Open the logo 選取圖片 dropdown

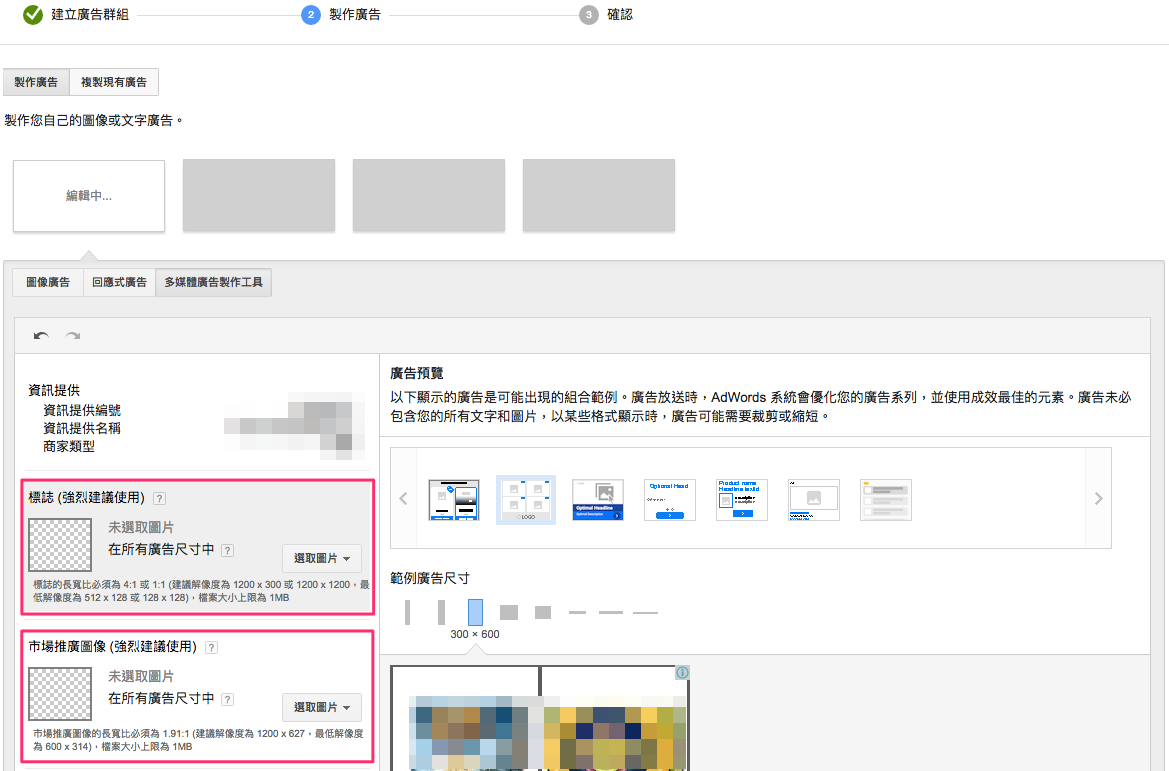pos(321,558)
